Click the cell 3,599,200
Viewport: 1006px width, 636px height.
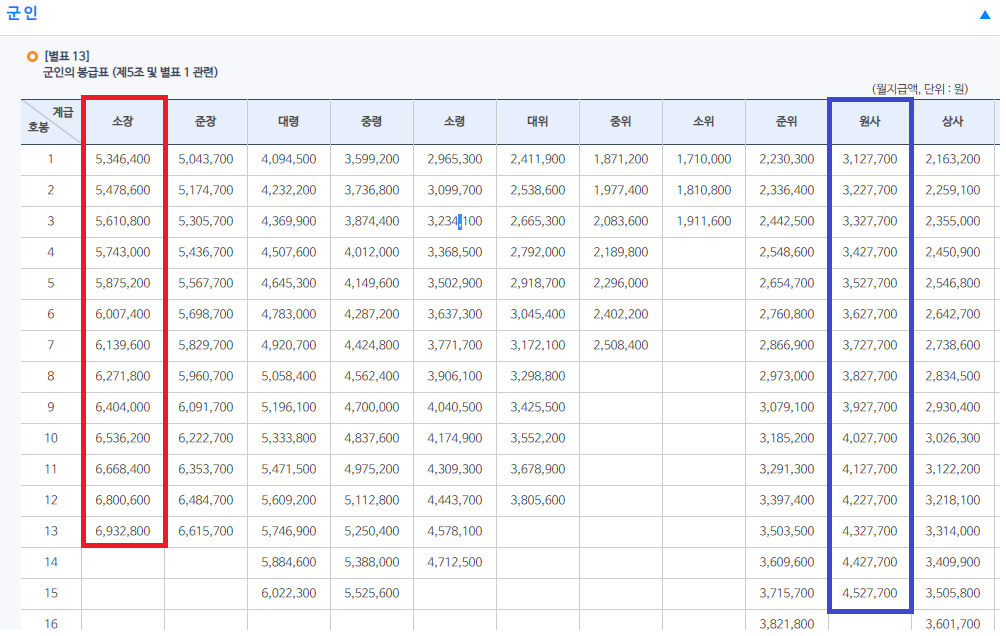(x=371, y=159)
